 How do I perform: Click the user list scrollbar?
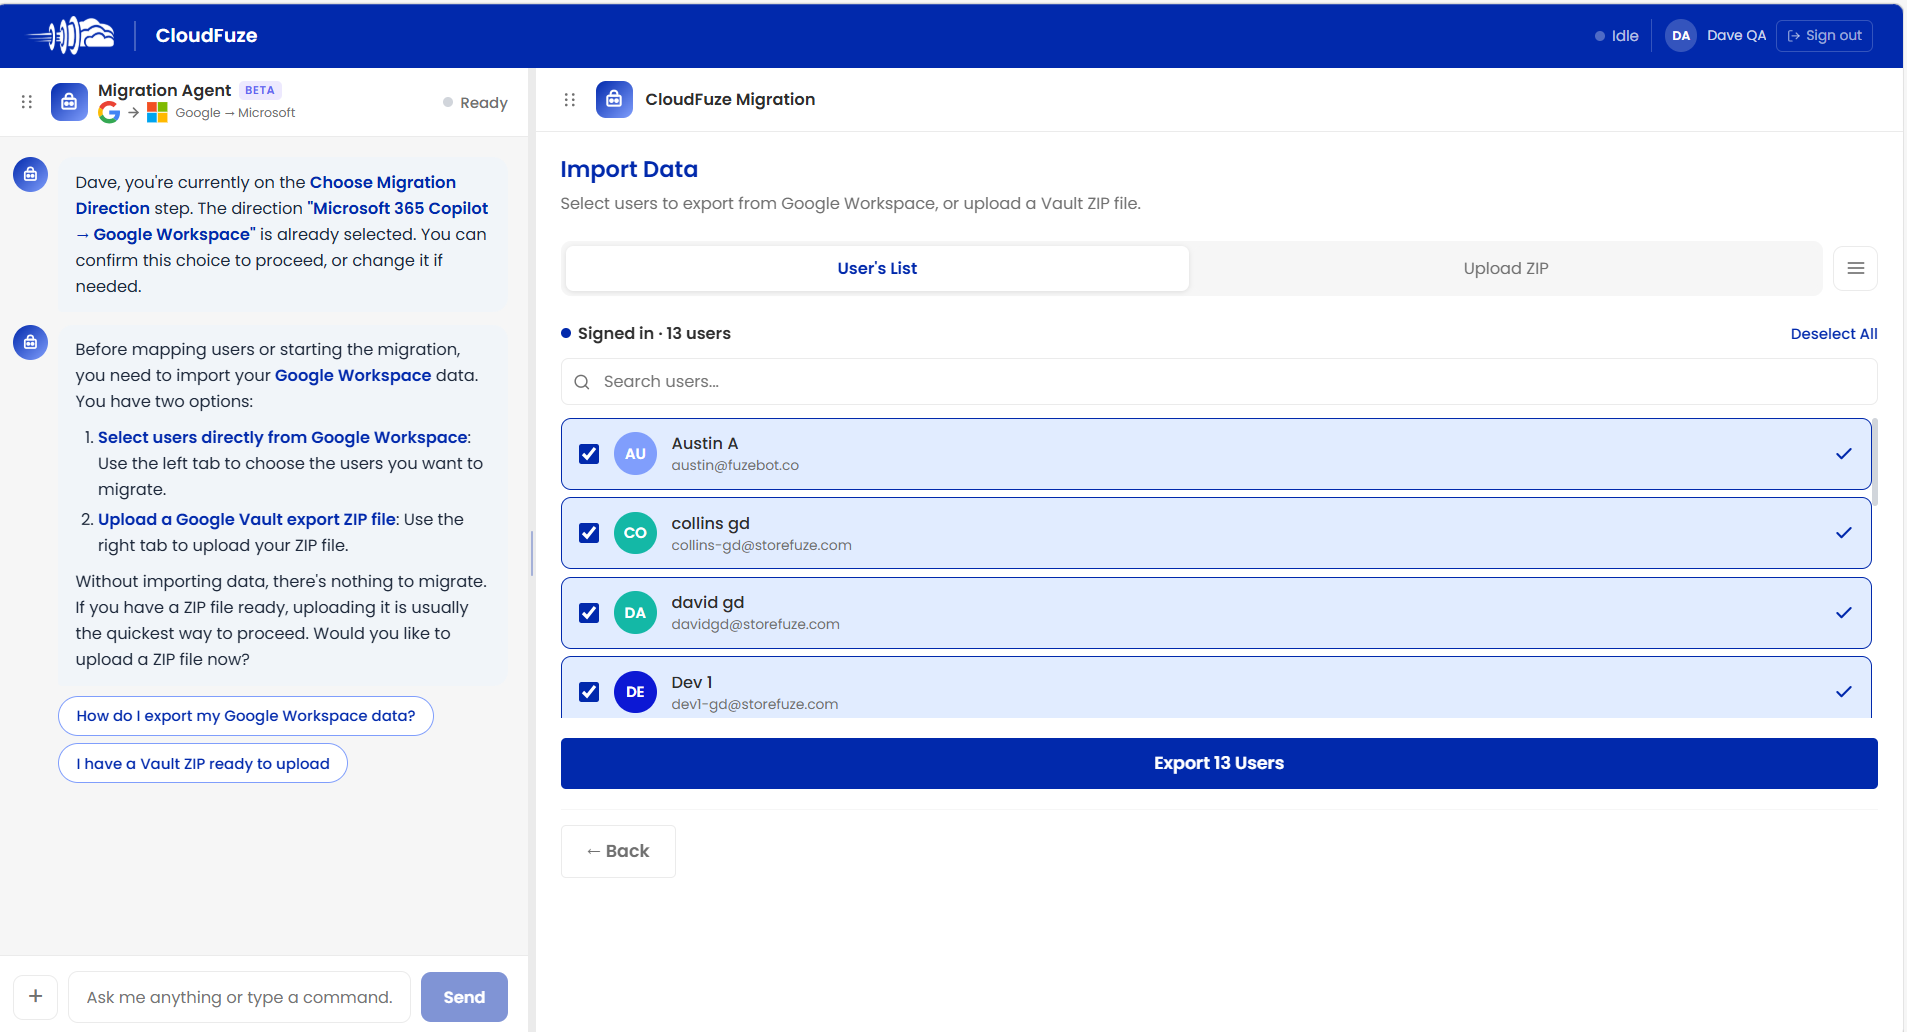click(1875, 462)
